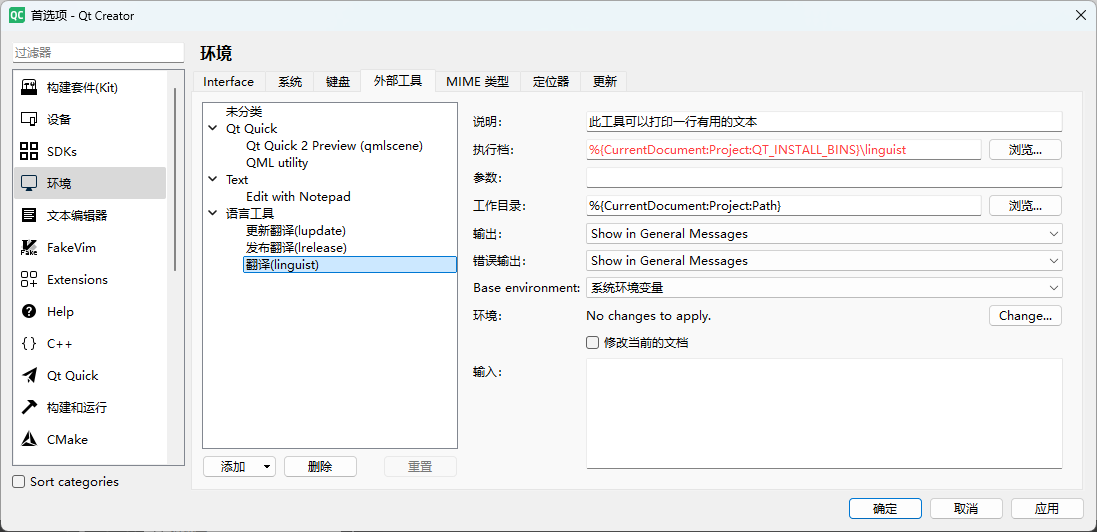The width and height of the screenshot is (1097, 532).
Task: Click the 确定 button
Action: coord(885,509)
